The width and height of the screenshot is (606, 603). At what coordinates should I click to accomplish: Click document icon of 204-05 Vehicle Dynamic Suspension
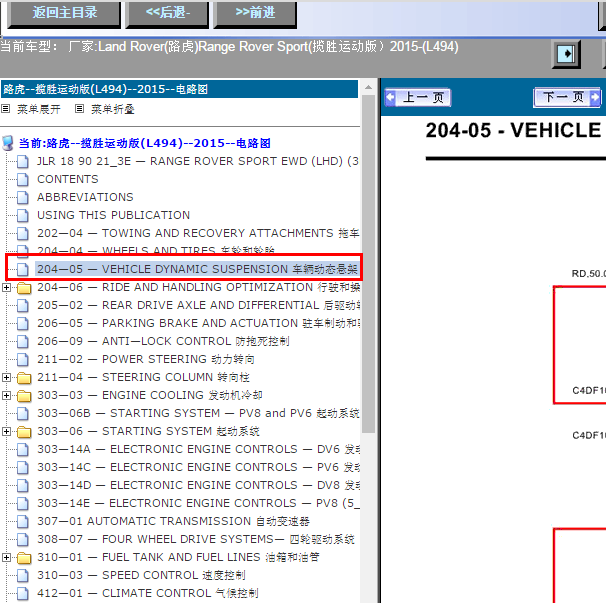point(23,270)
